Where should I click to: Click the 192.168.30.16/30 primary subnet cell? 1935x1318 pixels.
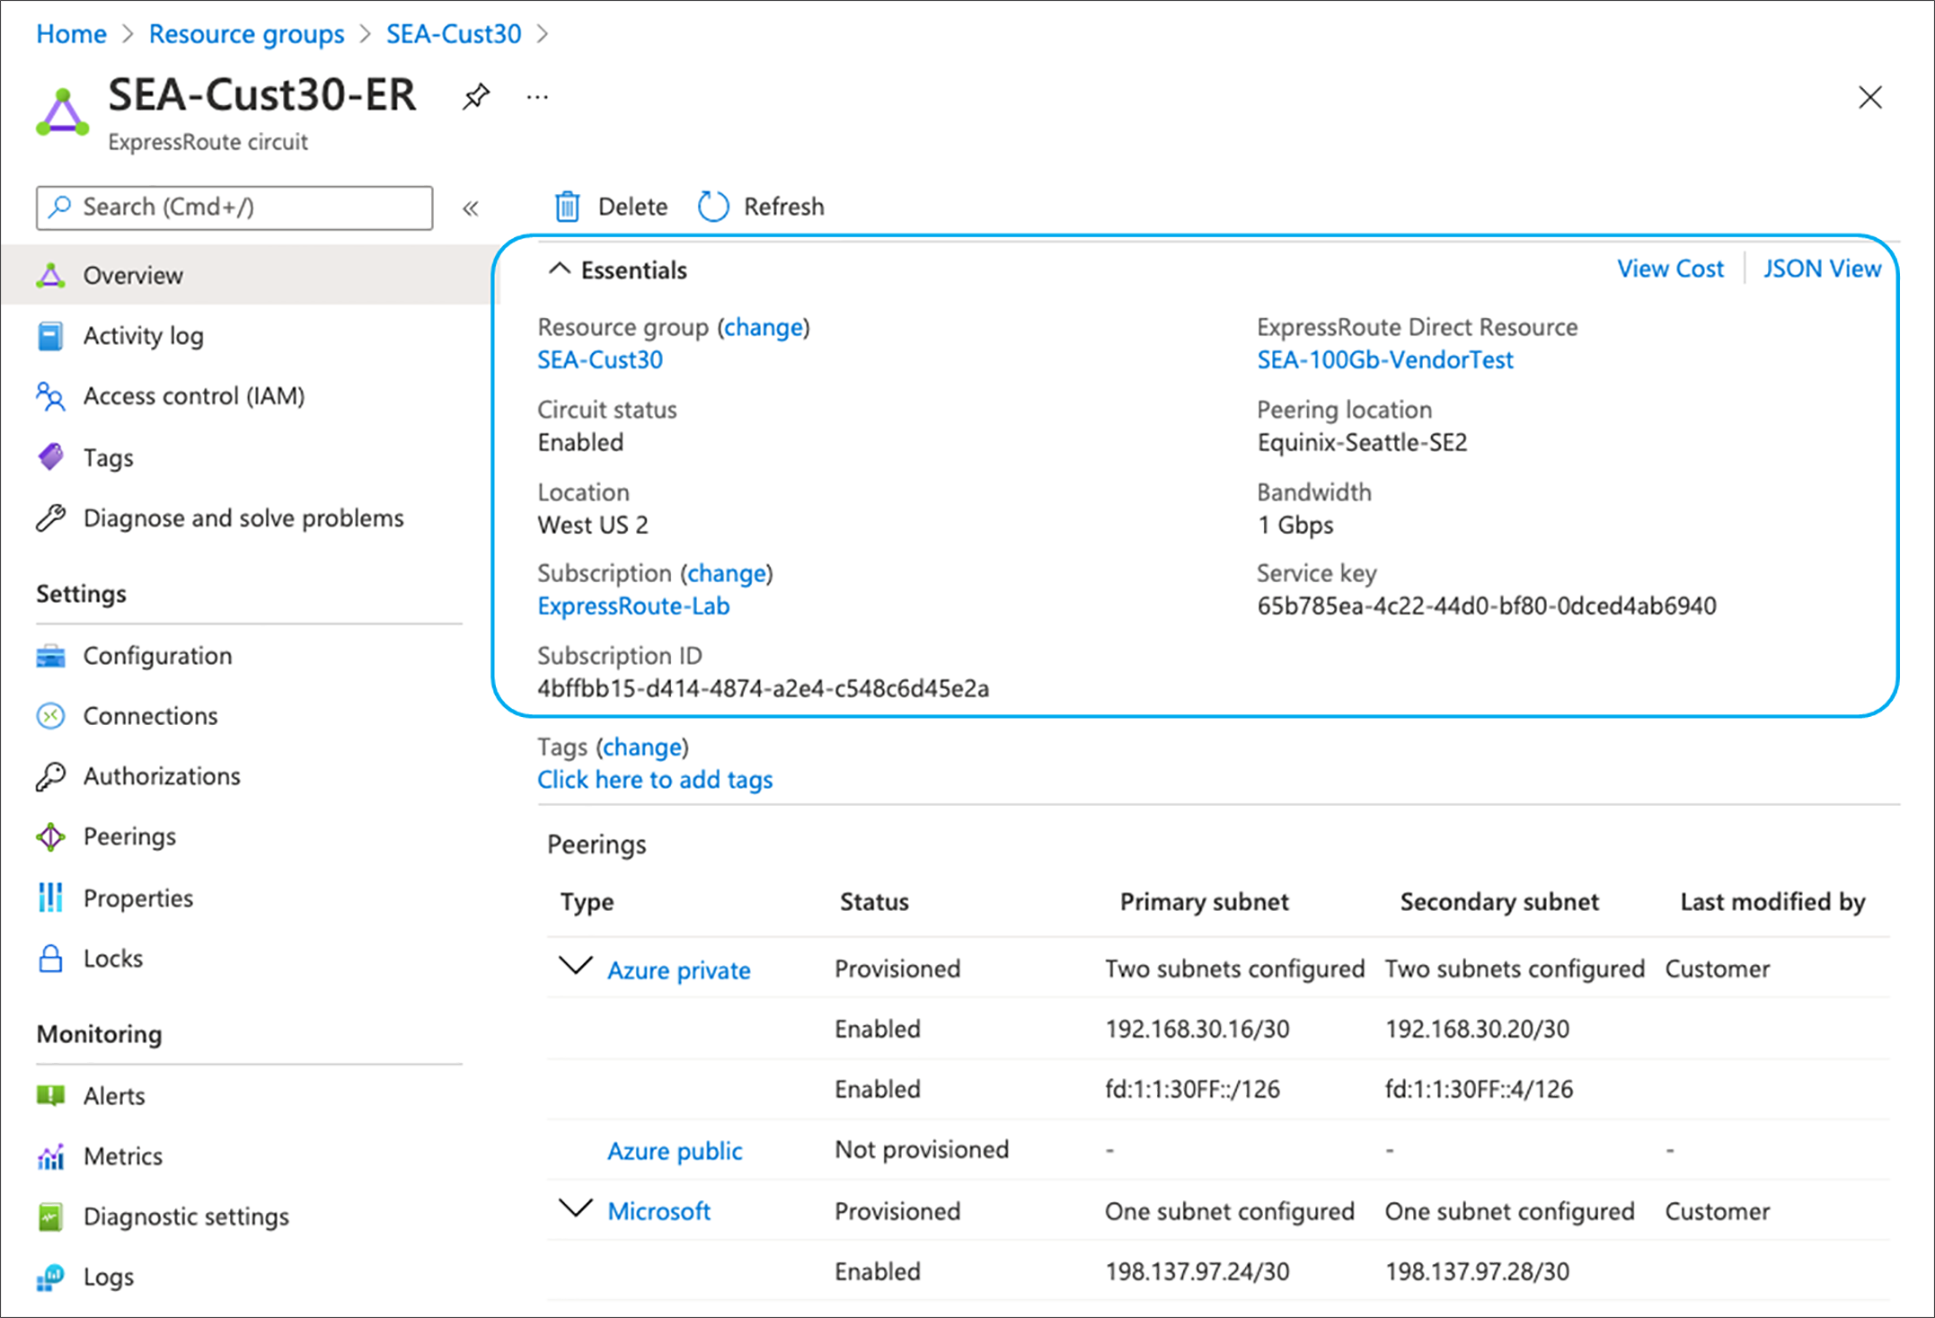pos(1196,1029)
